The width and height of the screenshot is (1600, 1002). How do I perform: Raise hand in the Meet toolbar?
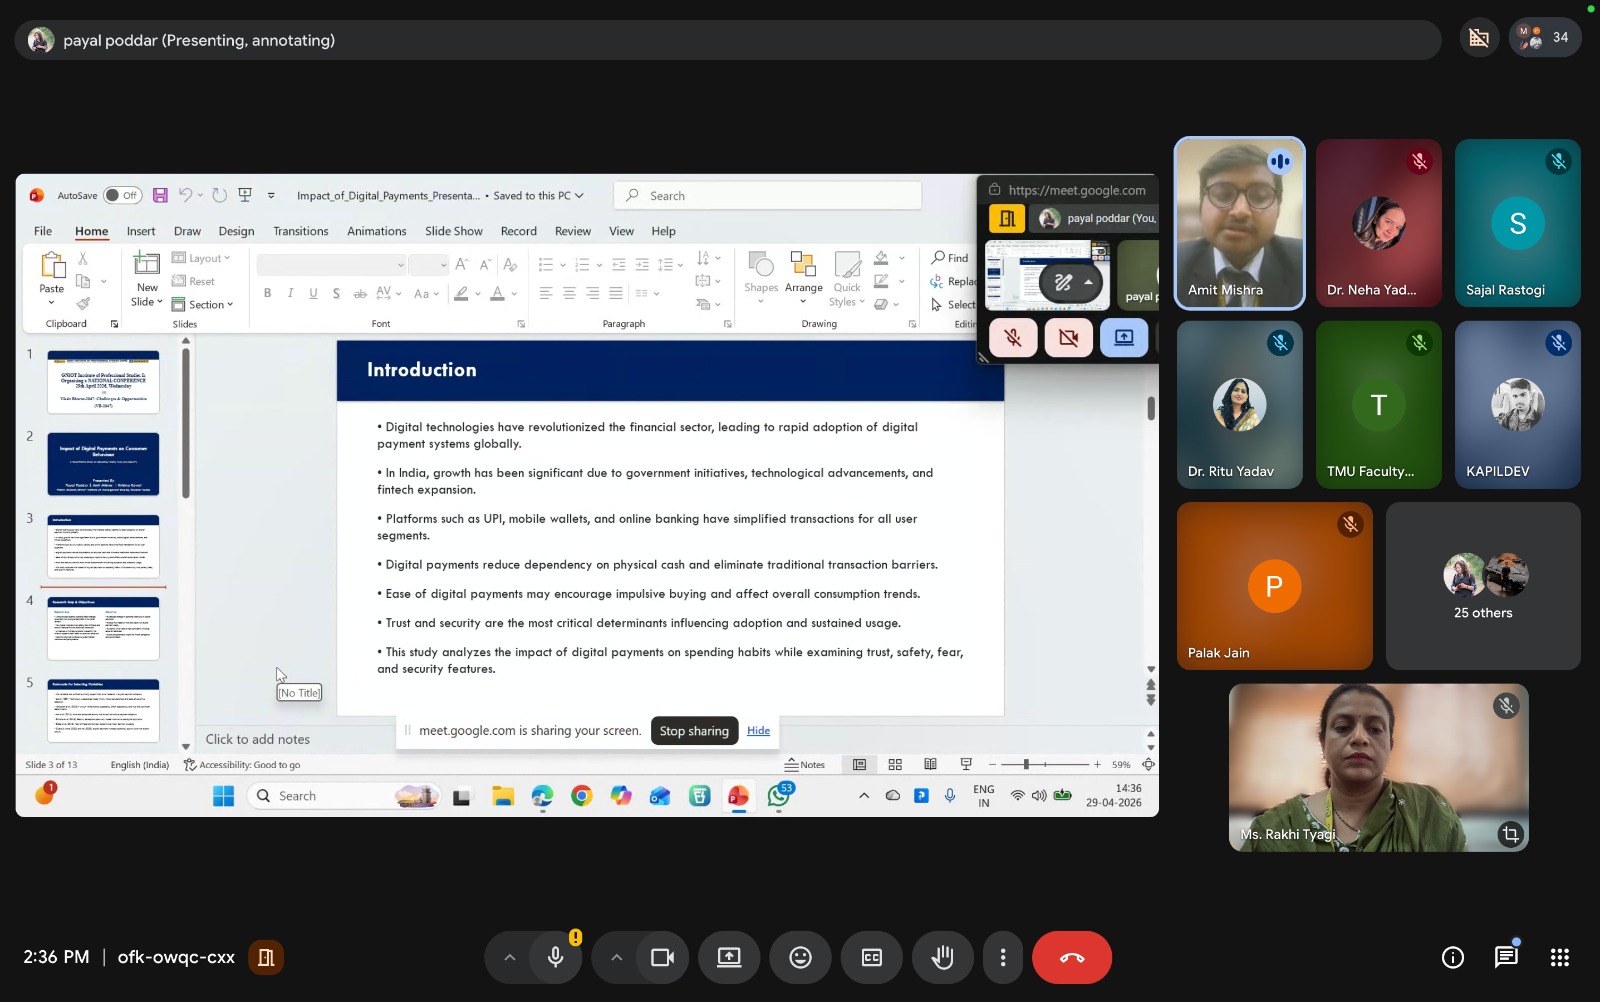pos(942,958)
